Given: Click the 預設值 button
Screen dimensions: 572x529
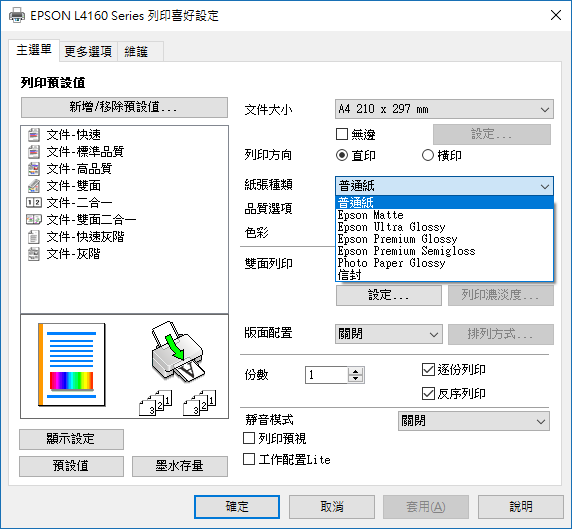Looking at the screenshot, I should (72, 466).
